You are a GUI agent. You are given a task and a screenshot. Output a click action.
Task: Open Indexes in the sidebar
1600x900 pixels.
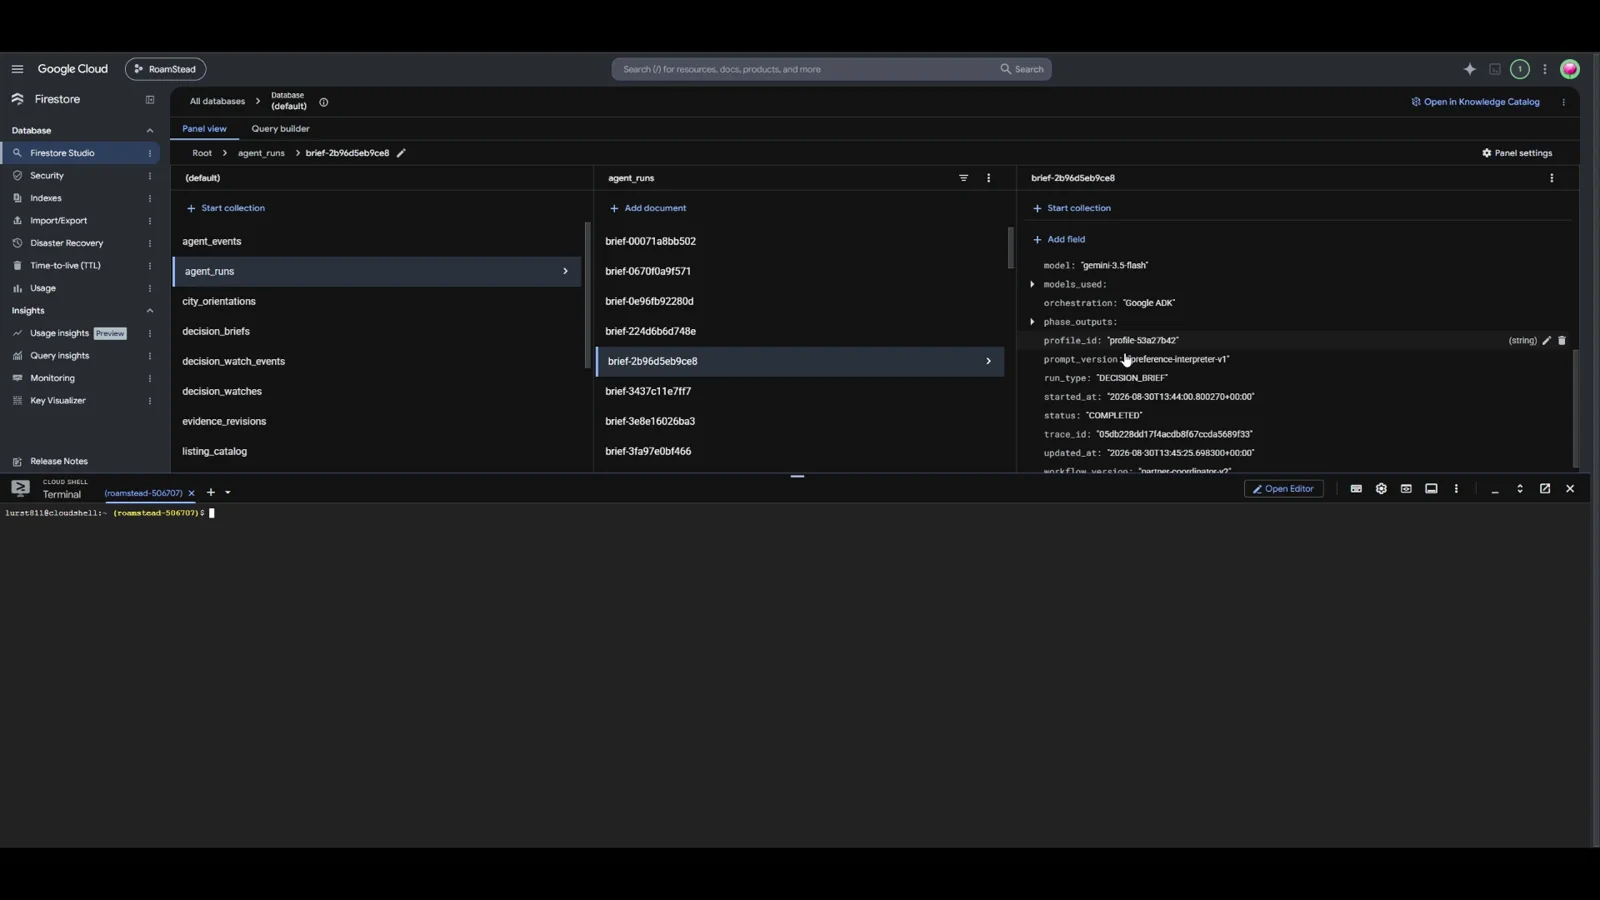pos(45,198)
